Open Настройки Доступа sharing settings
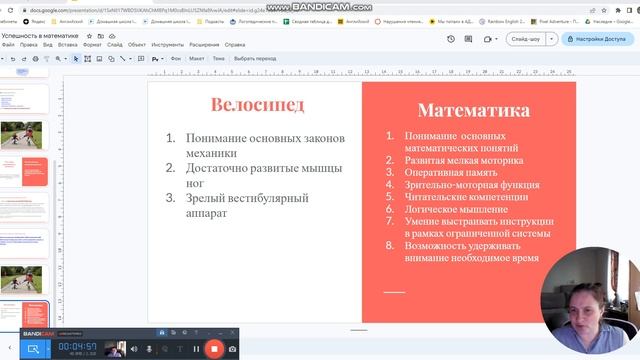The height and width of the screenshot is (360, 640). [598, 39]
